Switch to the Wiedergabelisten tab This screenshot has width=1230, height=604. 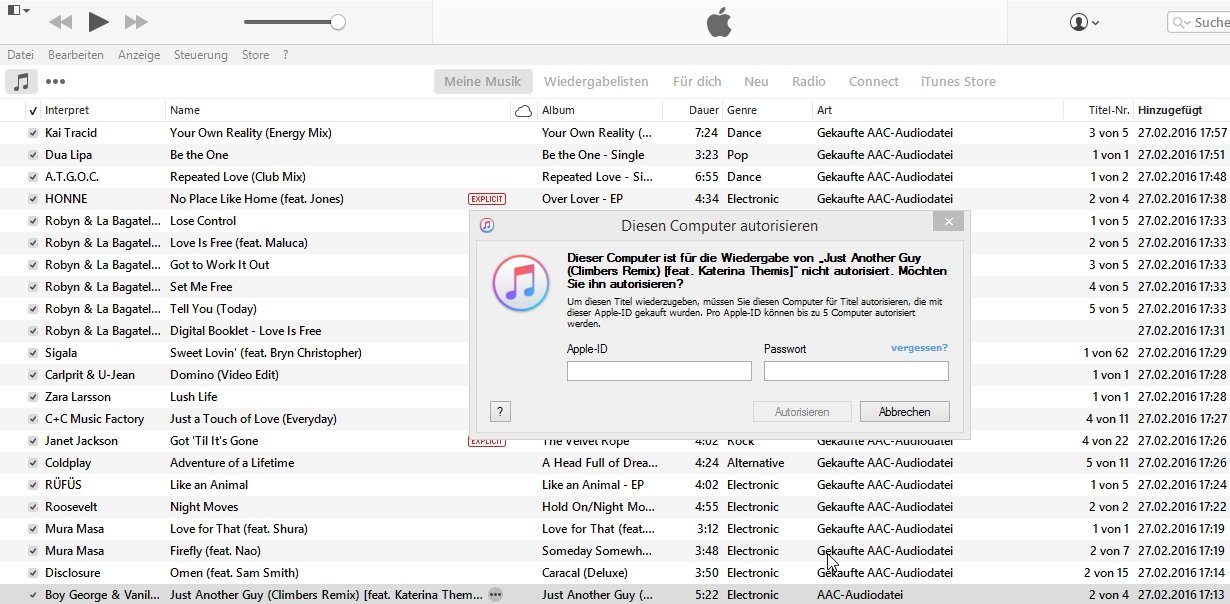(x=596, y=82)
